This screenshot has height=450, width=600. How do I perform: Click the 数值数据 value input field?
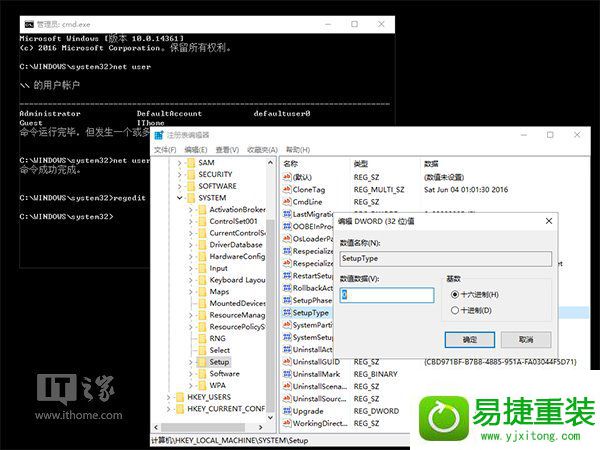pyautogui.click(x=387, y=295)
